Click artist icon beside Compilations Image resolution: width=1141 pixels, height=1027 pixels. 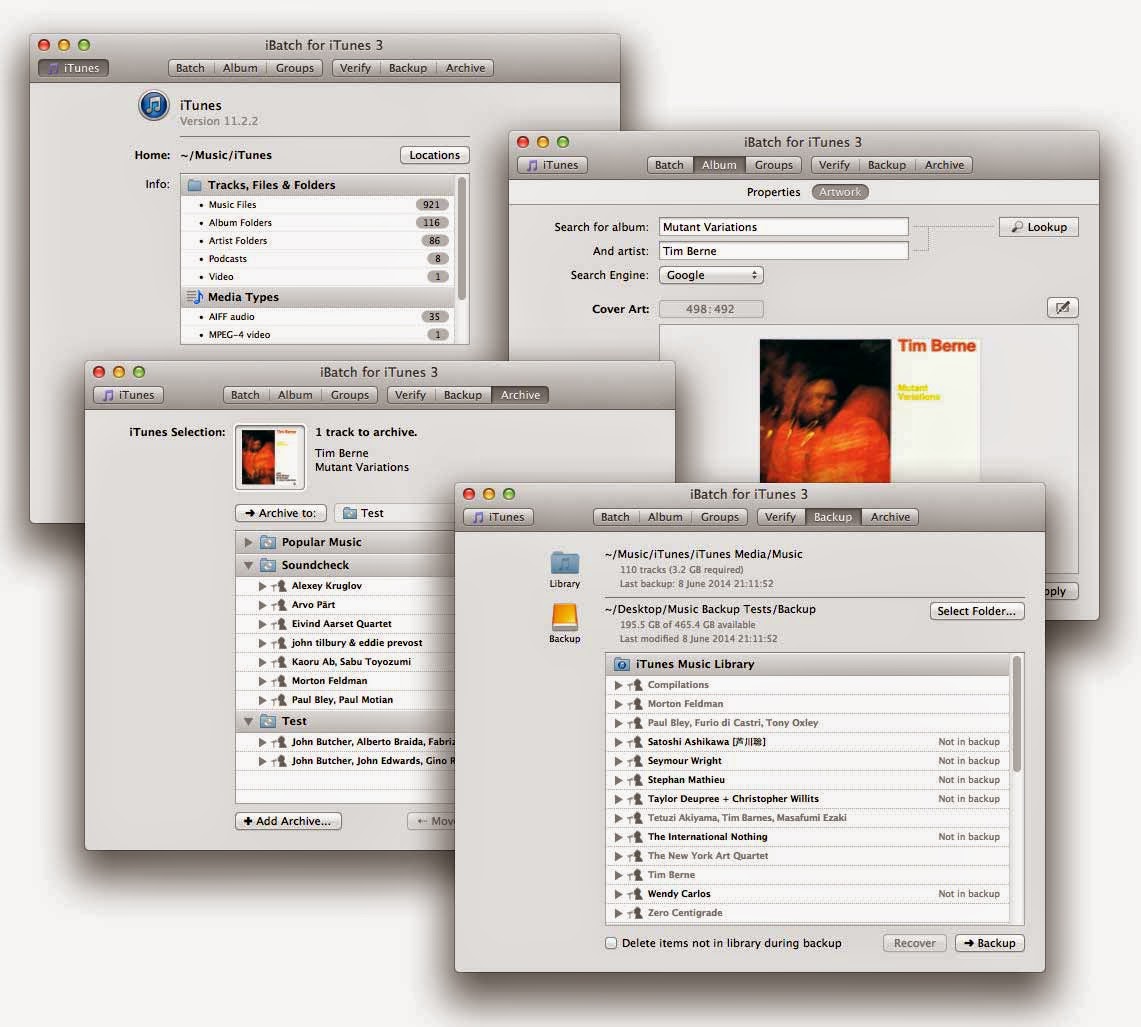[x=635, y=685]
